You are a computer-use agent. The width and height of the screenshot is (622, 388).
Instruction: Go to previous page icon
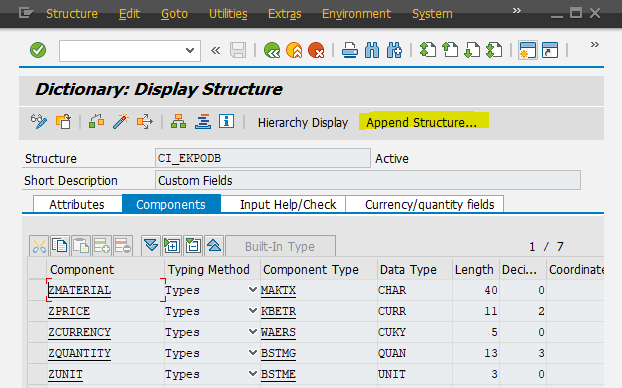pos(450,50)
